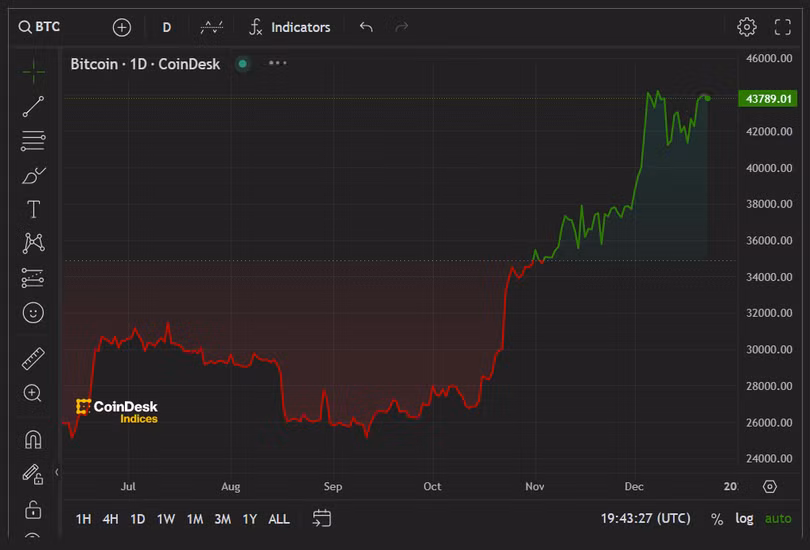Viewport: 810px width, 550px height.
Task: Select the ruler measure tool
Action: pos(34,358)
